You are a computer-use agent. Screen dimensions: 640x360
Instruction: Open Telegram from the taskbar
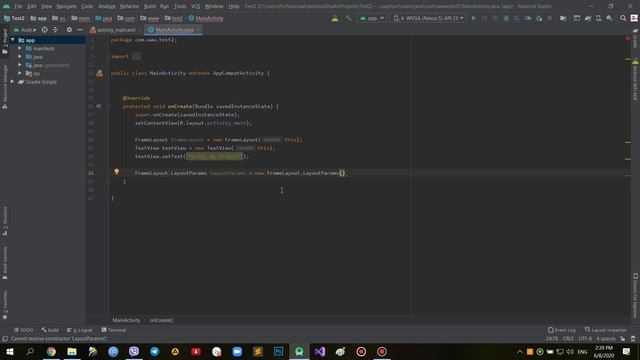[x=154, y=351]
